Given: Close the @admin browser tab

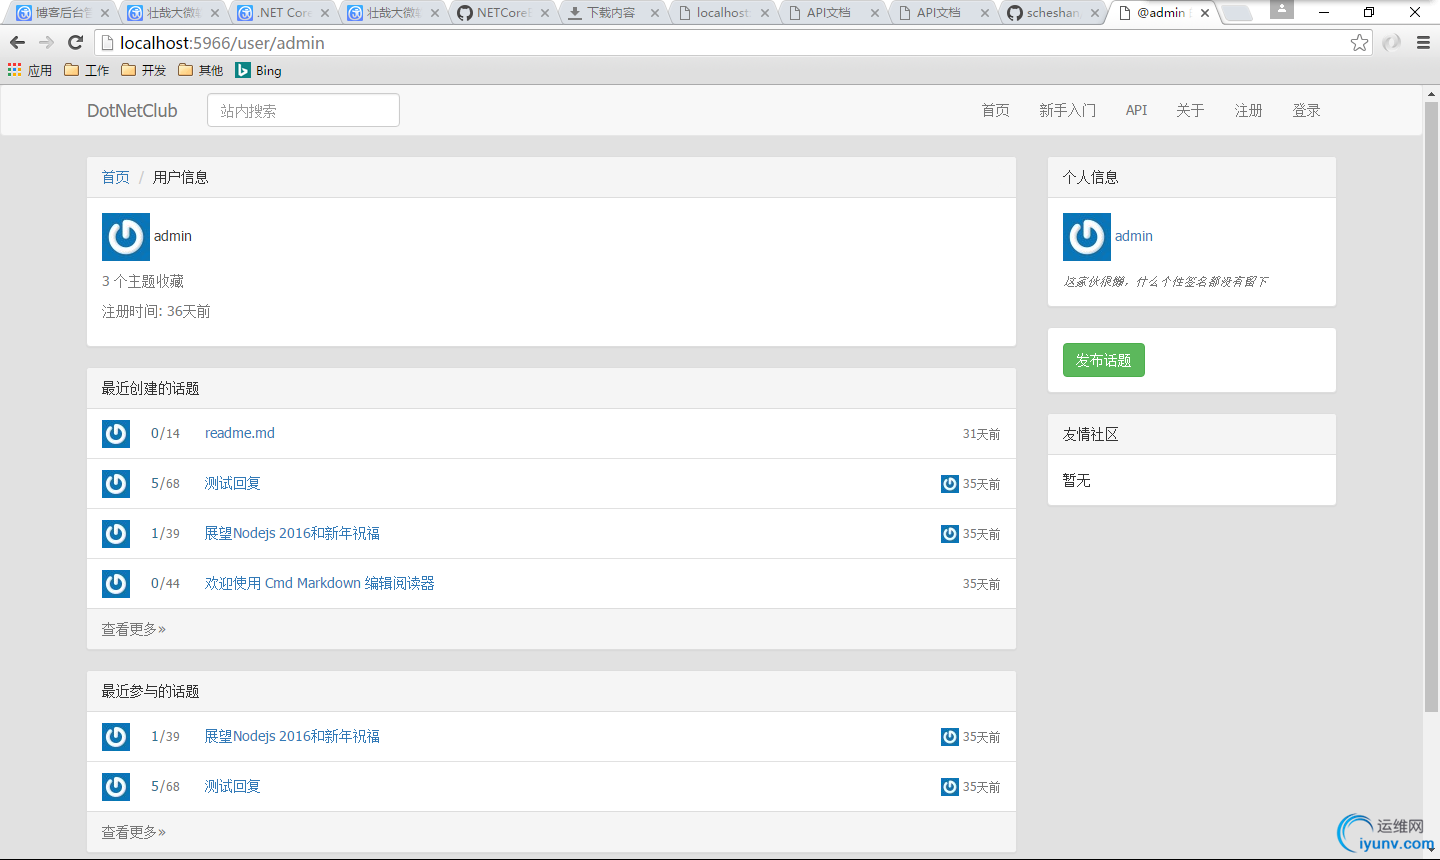Looking at the screenshot, I should click(1205, 13).
